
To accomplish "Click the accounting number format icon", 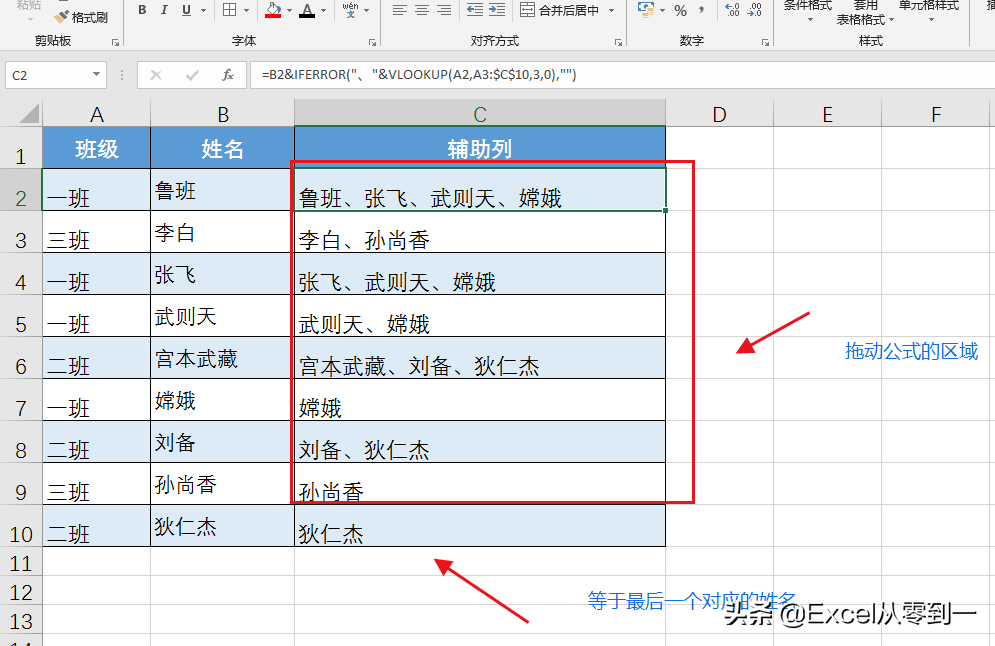I will pyautogui.click(x=645, y=10).
